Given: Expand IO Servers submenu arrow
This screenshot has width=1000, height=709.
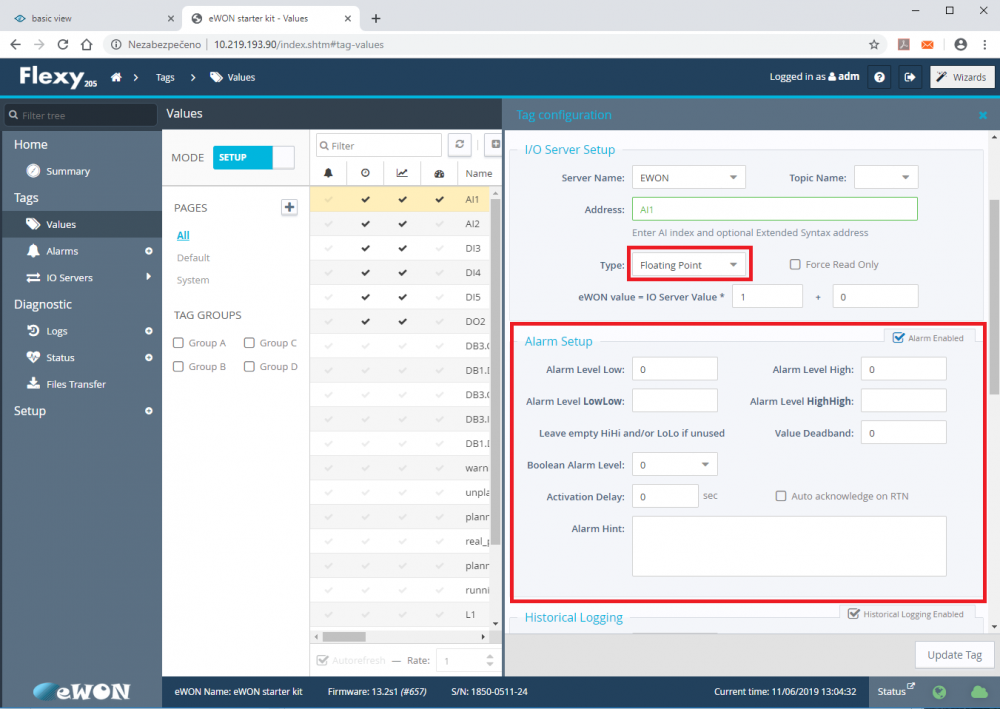Looking at the screenshot, I should [149, 277].
